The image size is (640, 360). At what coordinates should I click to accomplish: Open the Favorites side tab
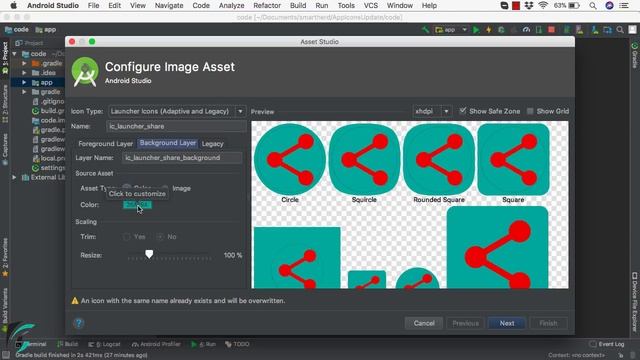[5, 257]
